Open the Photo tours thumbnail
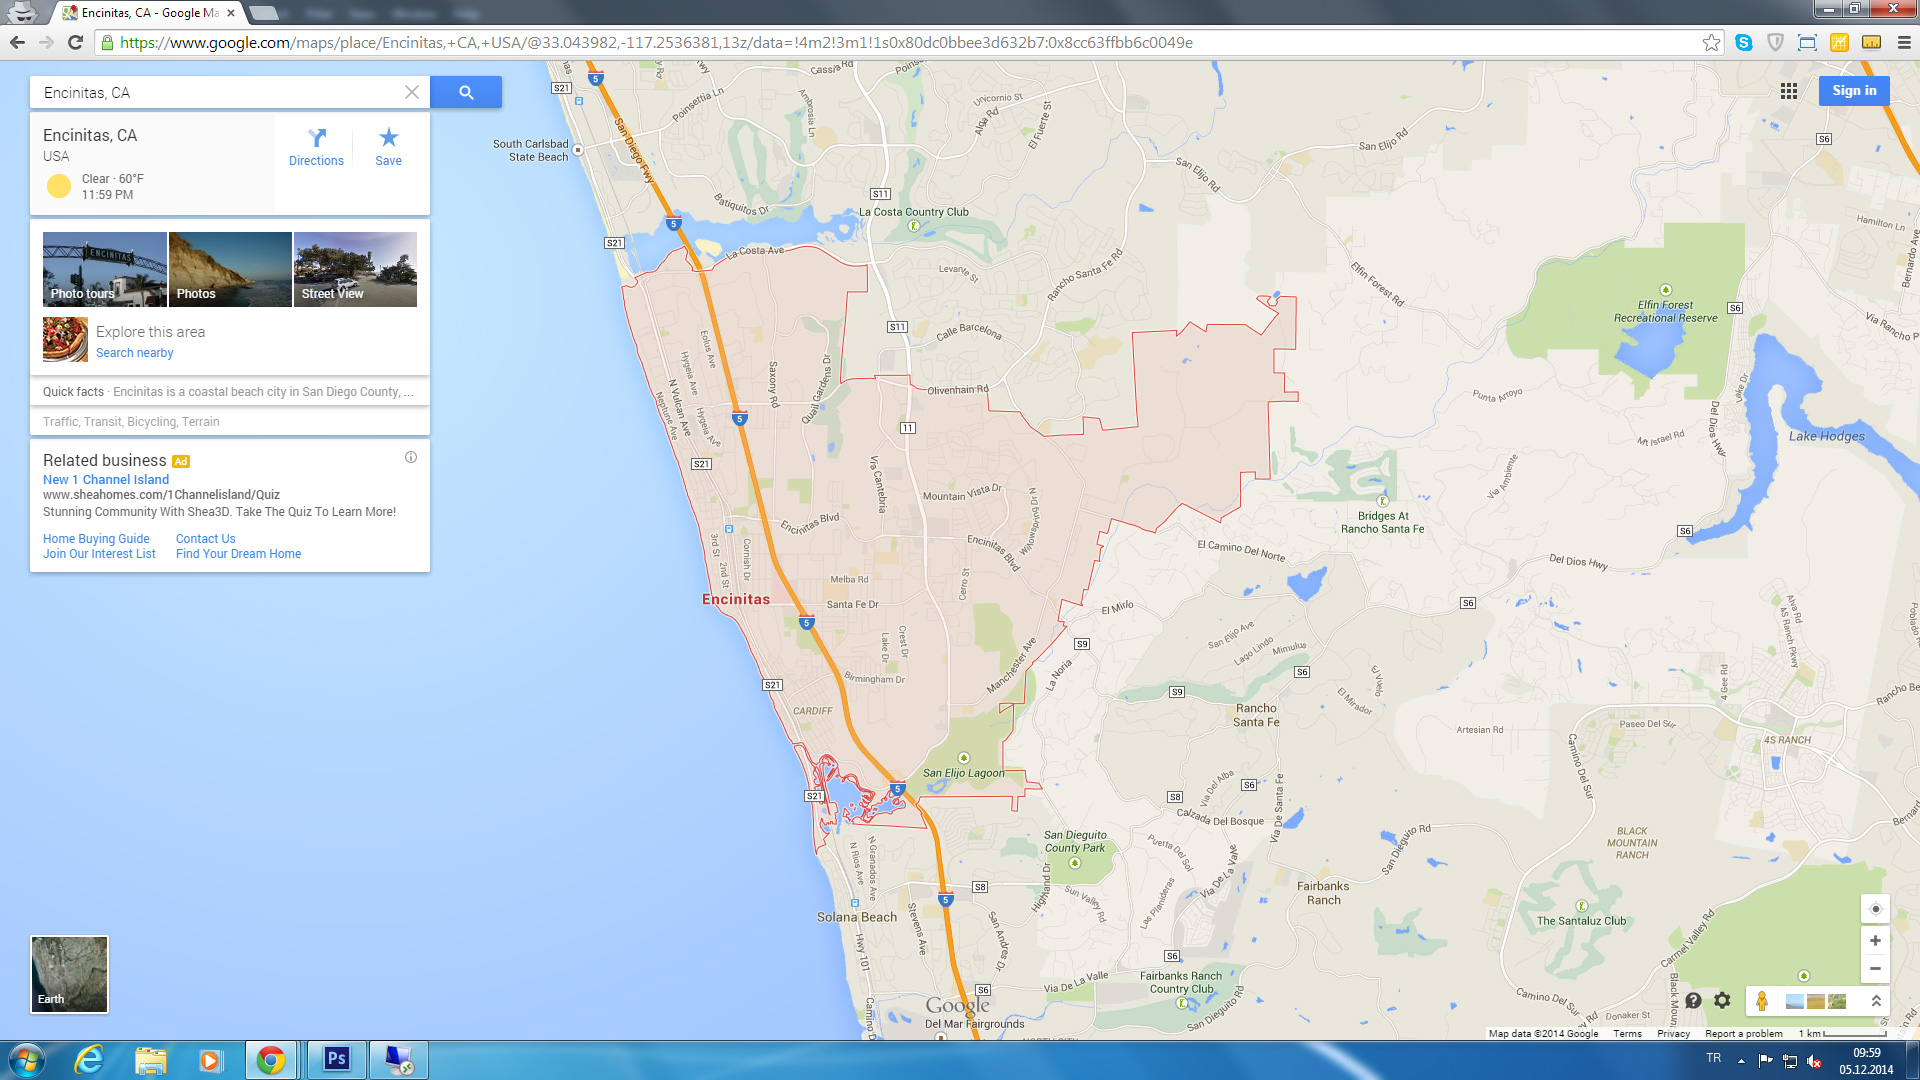The width and height of the screenshot is (1920, 1080). point(104,269)
